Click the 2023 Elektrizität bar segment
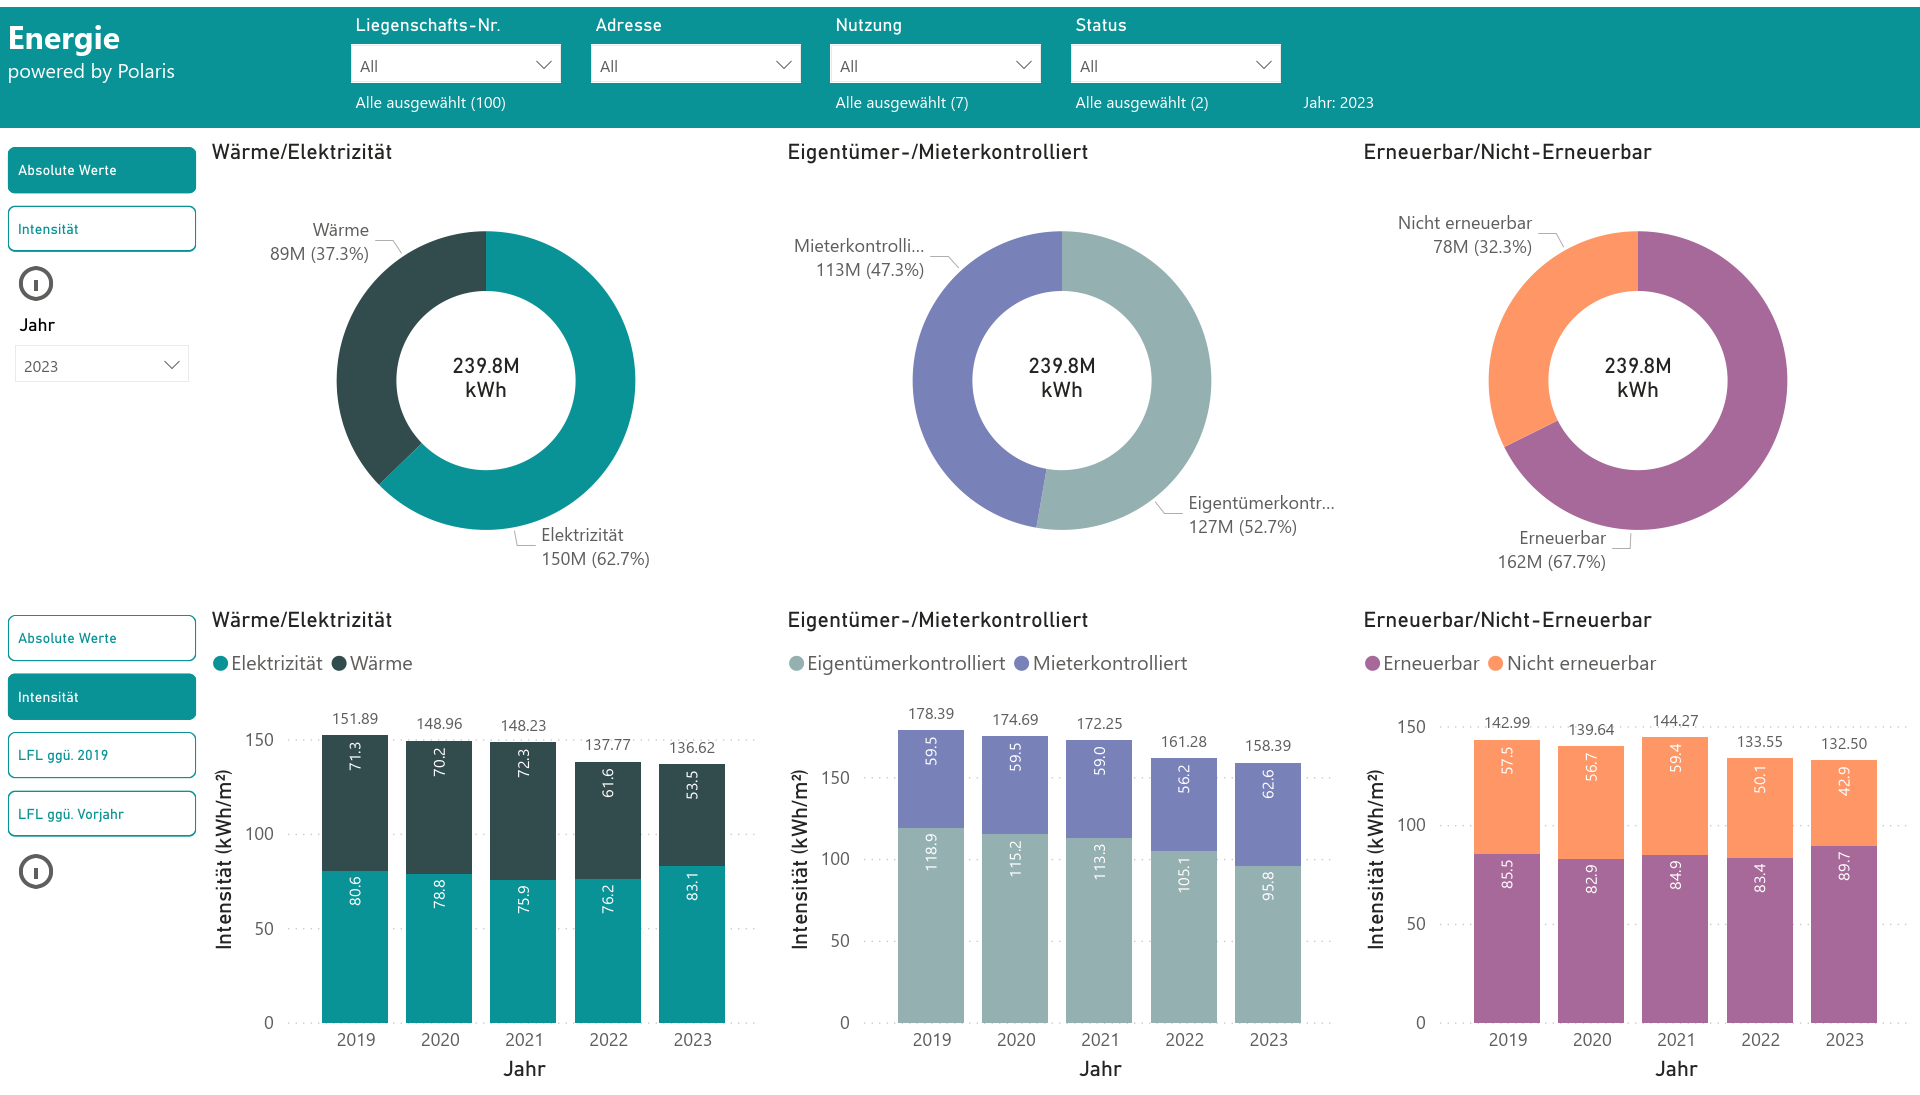Screen dimensions: 1920x1095 click(x=692, y=945)
